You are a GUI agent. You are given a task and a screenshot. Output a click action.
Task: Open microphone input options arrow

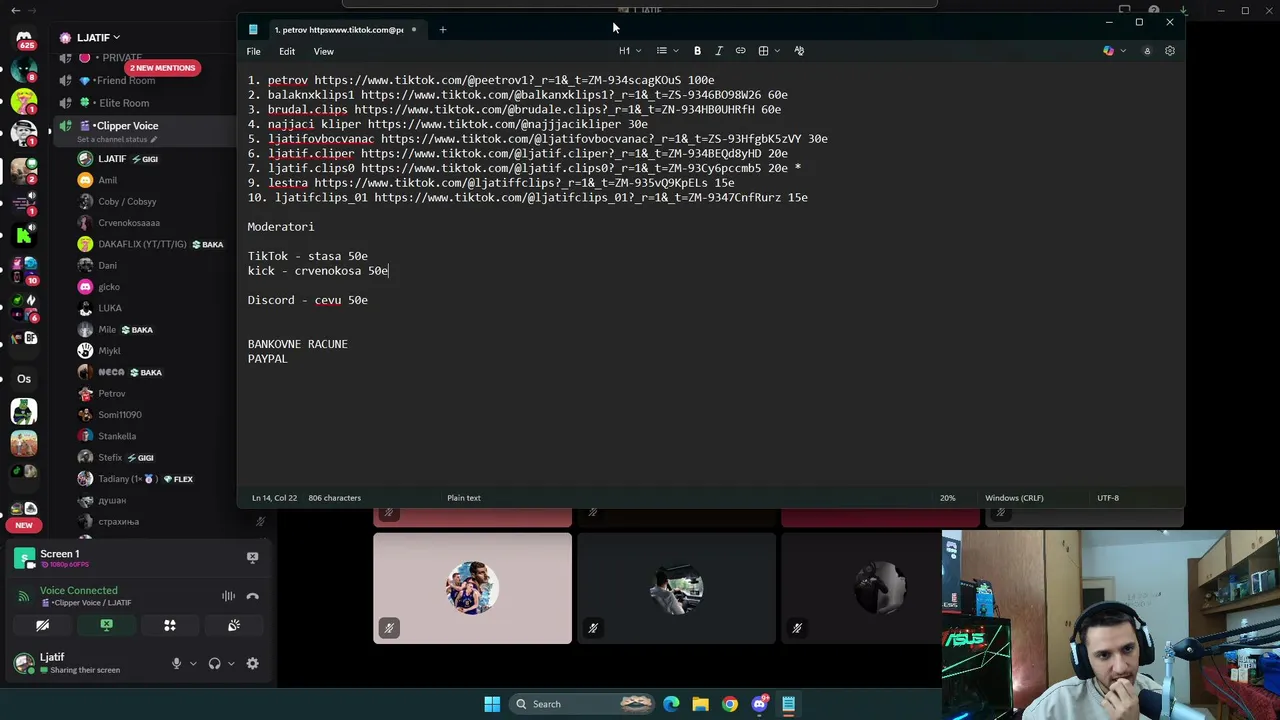[x=193, y=663]
